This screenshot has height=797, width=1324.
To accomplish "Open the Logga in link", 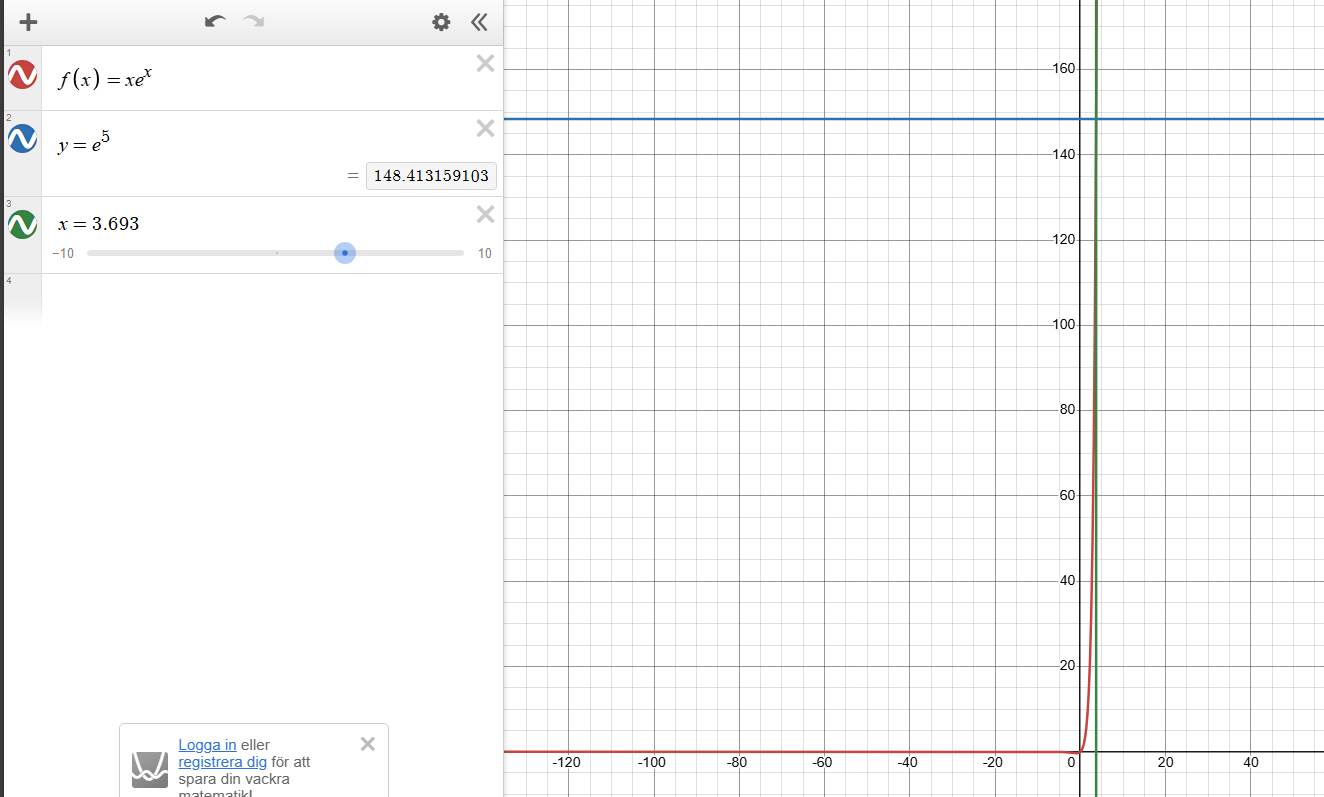I will point(207,745).
